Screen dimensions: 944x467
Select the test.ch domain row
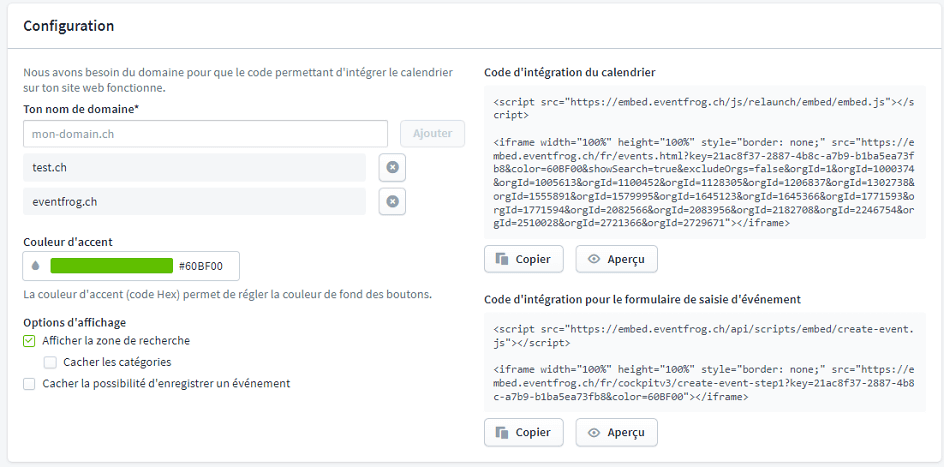194,168
